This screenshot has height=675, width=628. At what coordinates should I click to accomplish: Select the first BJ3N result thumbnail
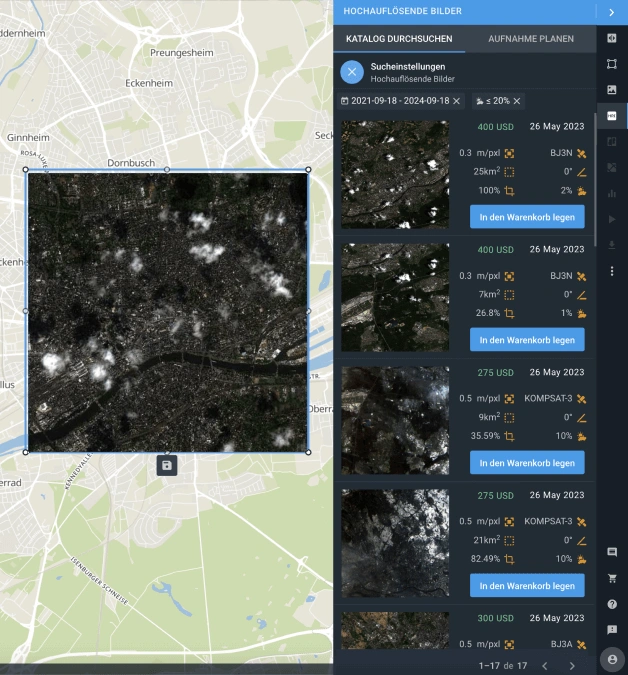(x=394, y=175)
